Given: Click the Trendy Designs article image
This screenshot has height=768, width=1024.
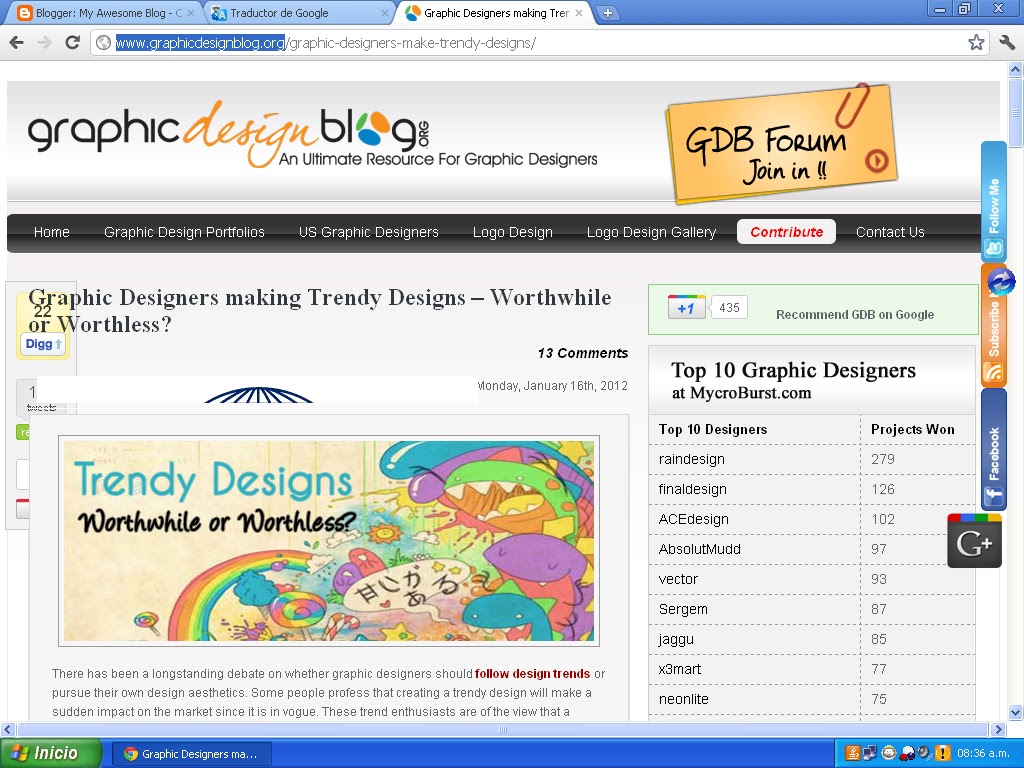Looking at the screenshot, I should point(329,541).
